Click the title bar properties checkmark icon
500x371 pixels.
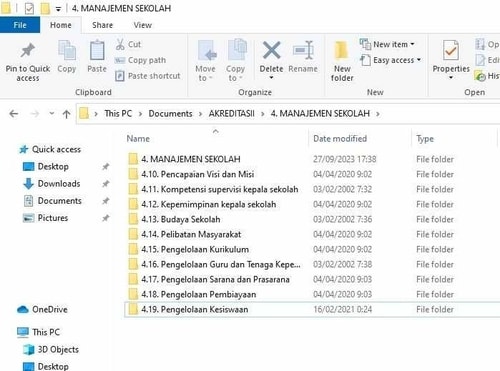click(x=29, y=8)
